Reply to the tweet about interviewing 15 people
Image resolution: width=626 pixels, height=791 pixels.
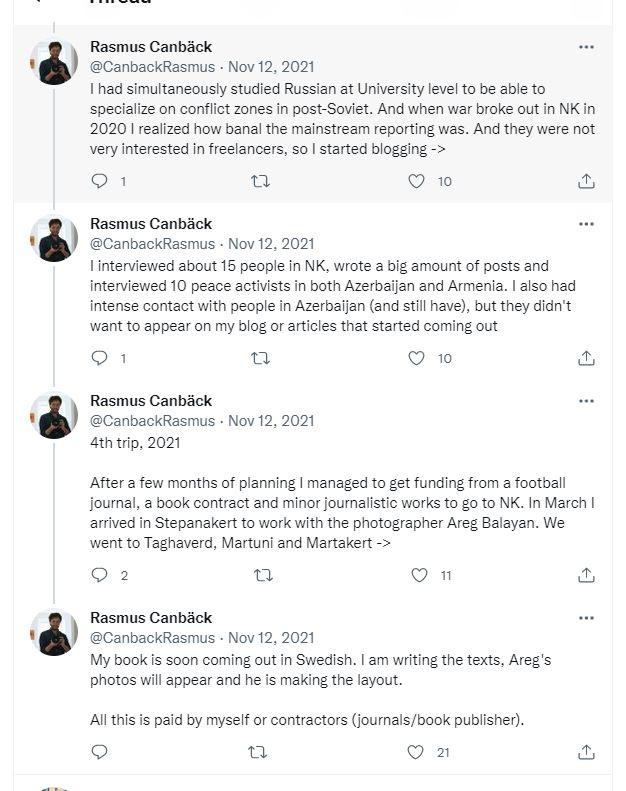(x=100, y=358)
